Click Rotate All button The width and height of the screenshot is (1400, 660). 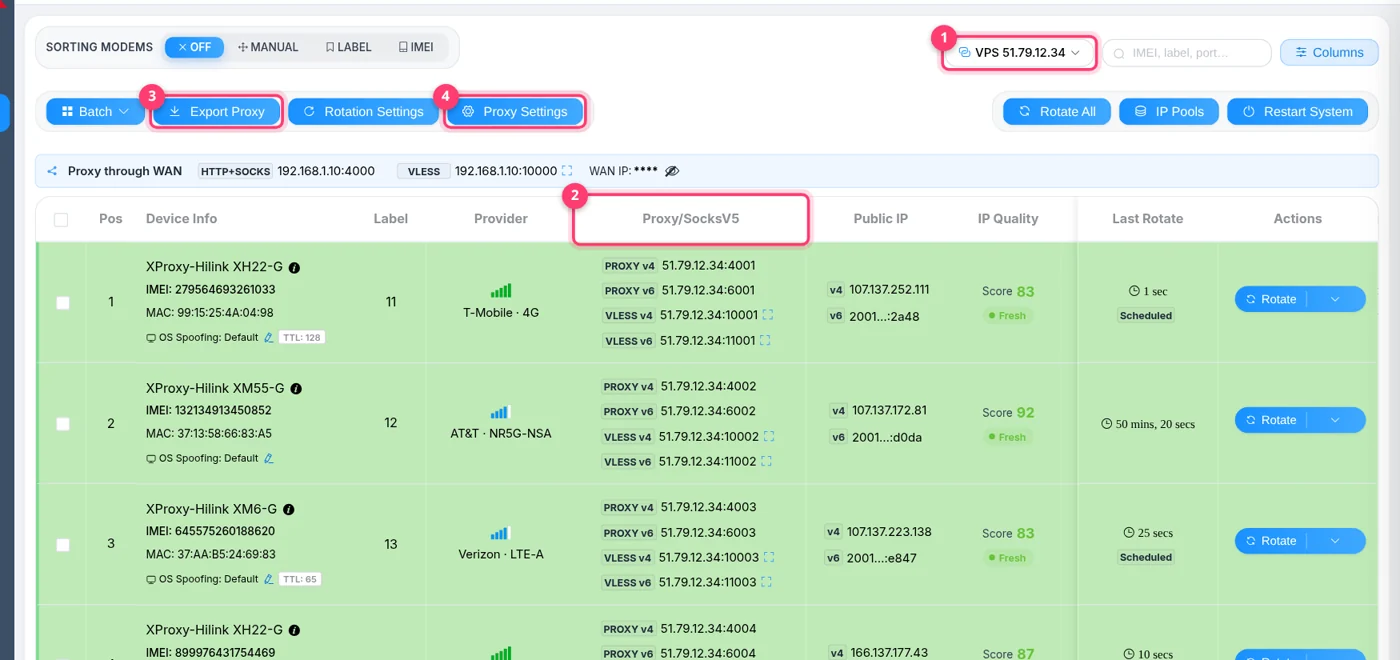[x=1057, y=112]
